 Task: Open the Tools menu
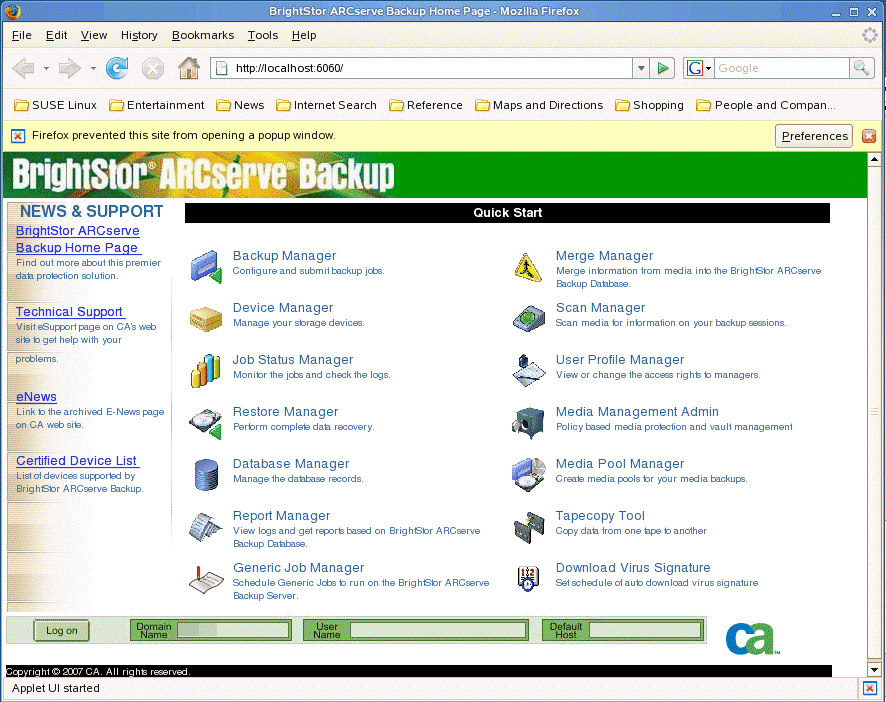click(263, 35)
